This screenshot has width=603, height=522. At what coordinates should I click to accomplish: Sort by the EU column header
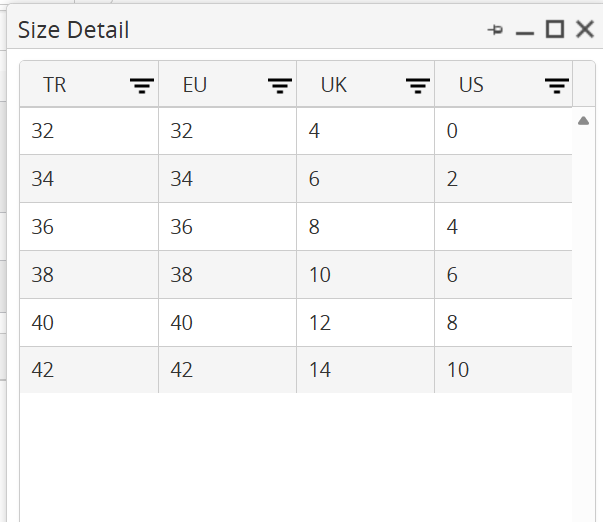click(x=195, y=85)
